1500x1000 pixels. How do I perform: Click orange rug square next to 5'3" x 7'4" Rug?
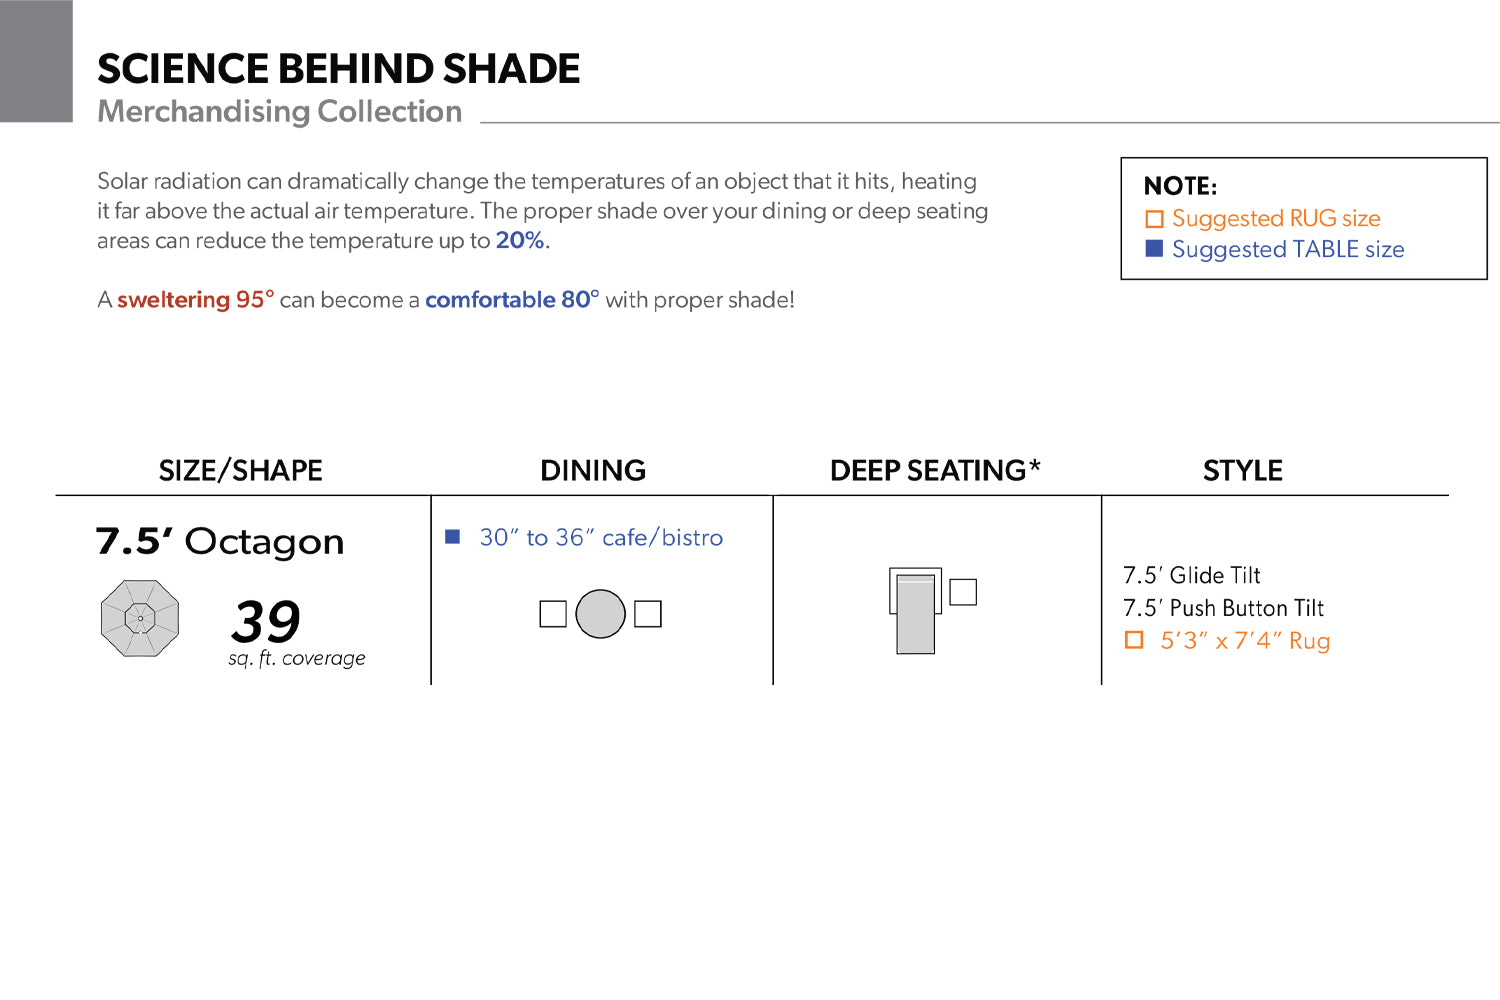click(x=1134, y=640)
